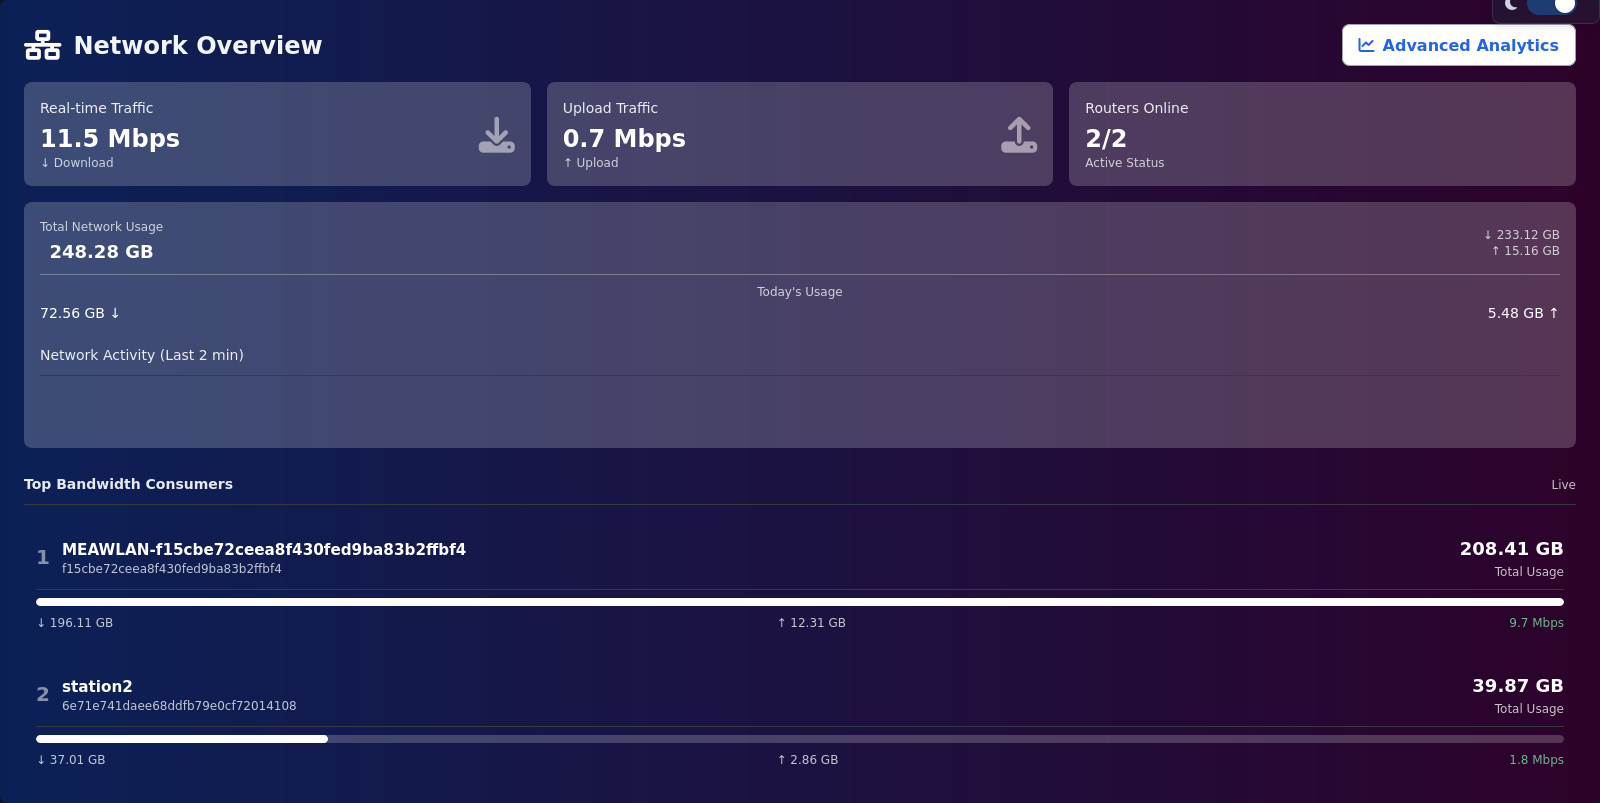Click the upload tray icon on Upload Traffic
Viewport: 1600px width, 803px height.
tap(1018, 133)
